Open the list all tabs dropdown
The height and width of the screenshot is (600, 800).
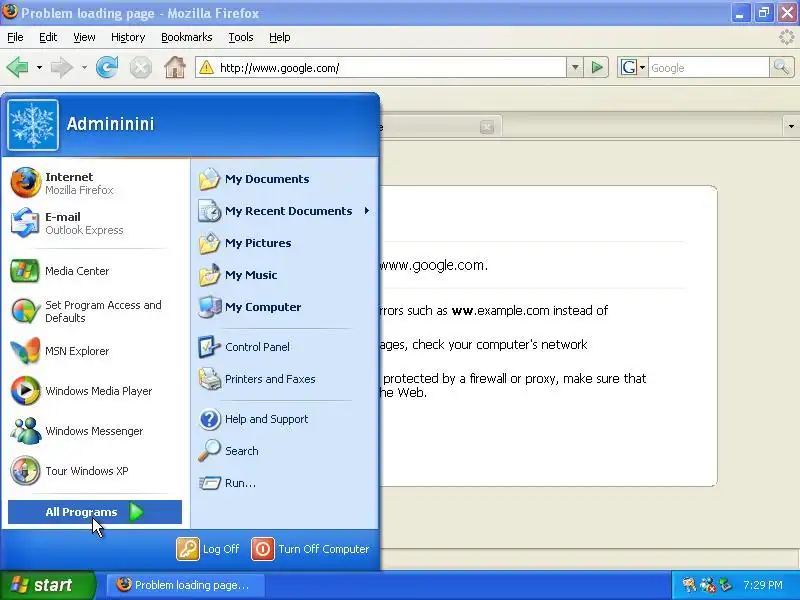click(791, 126)
